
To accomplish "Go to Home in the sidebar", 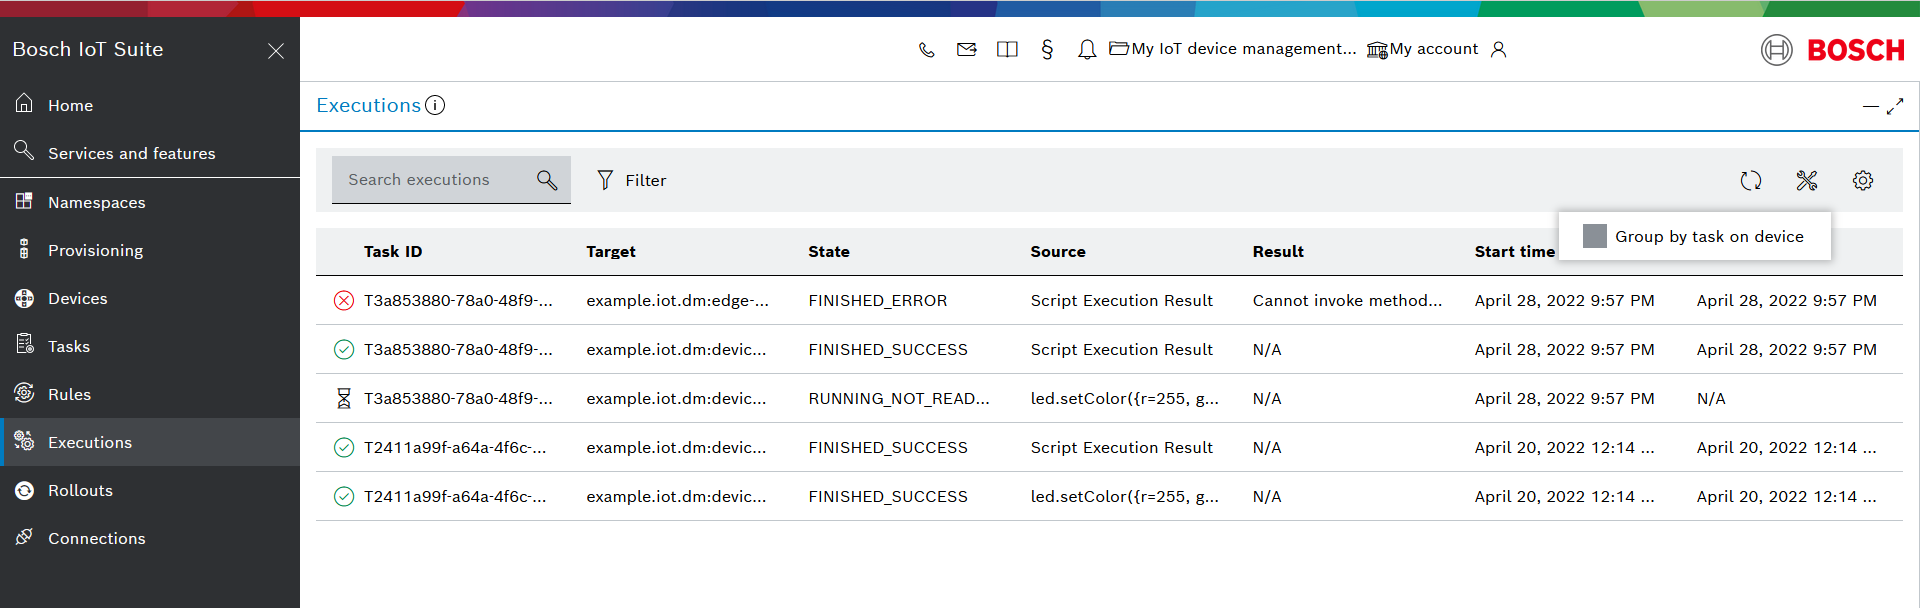I will (x=150, y=105).
